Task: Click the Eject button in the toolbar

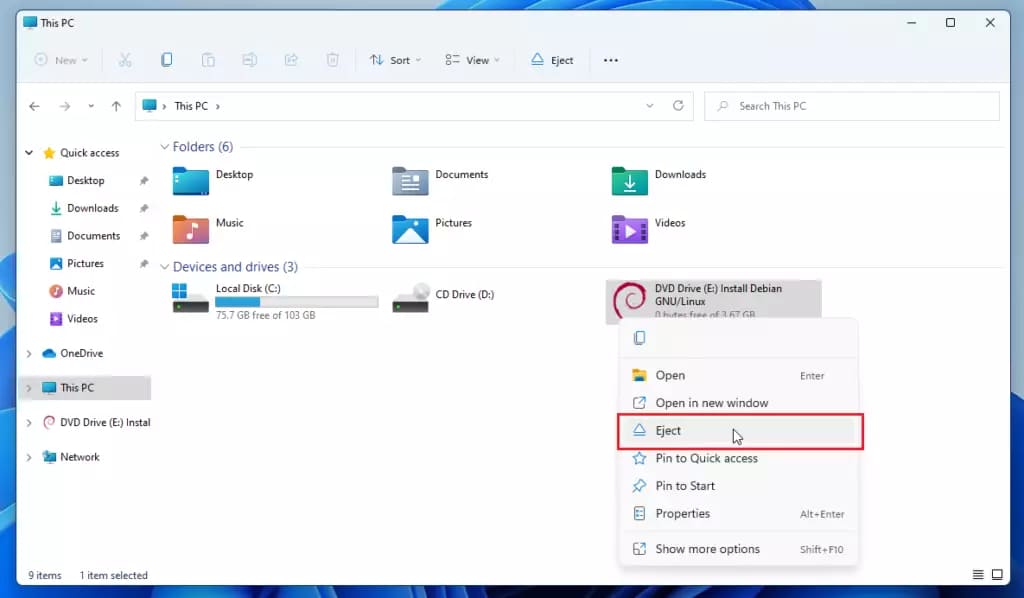Action: [x=552, y=60]
